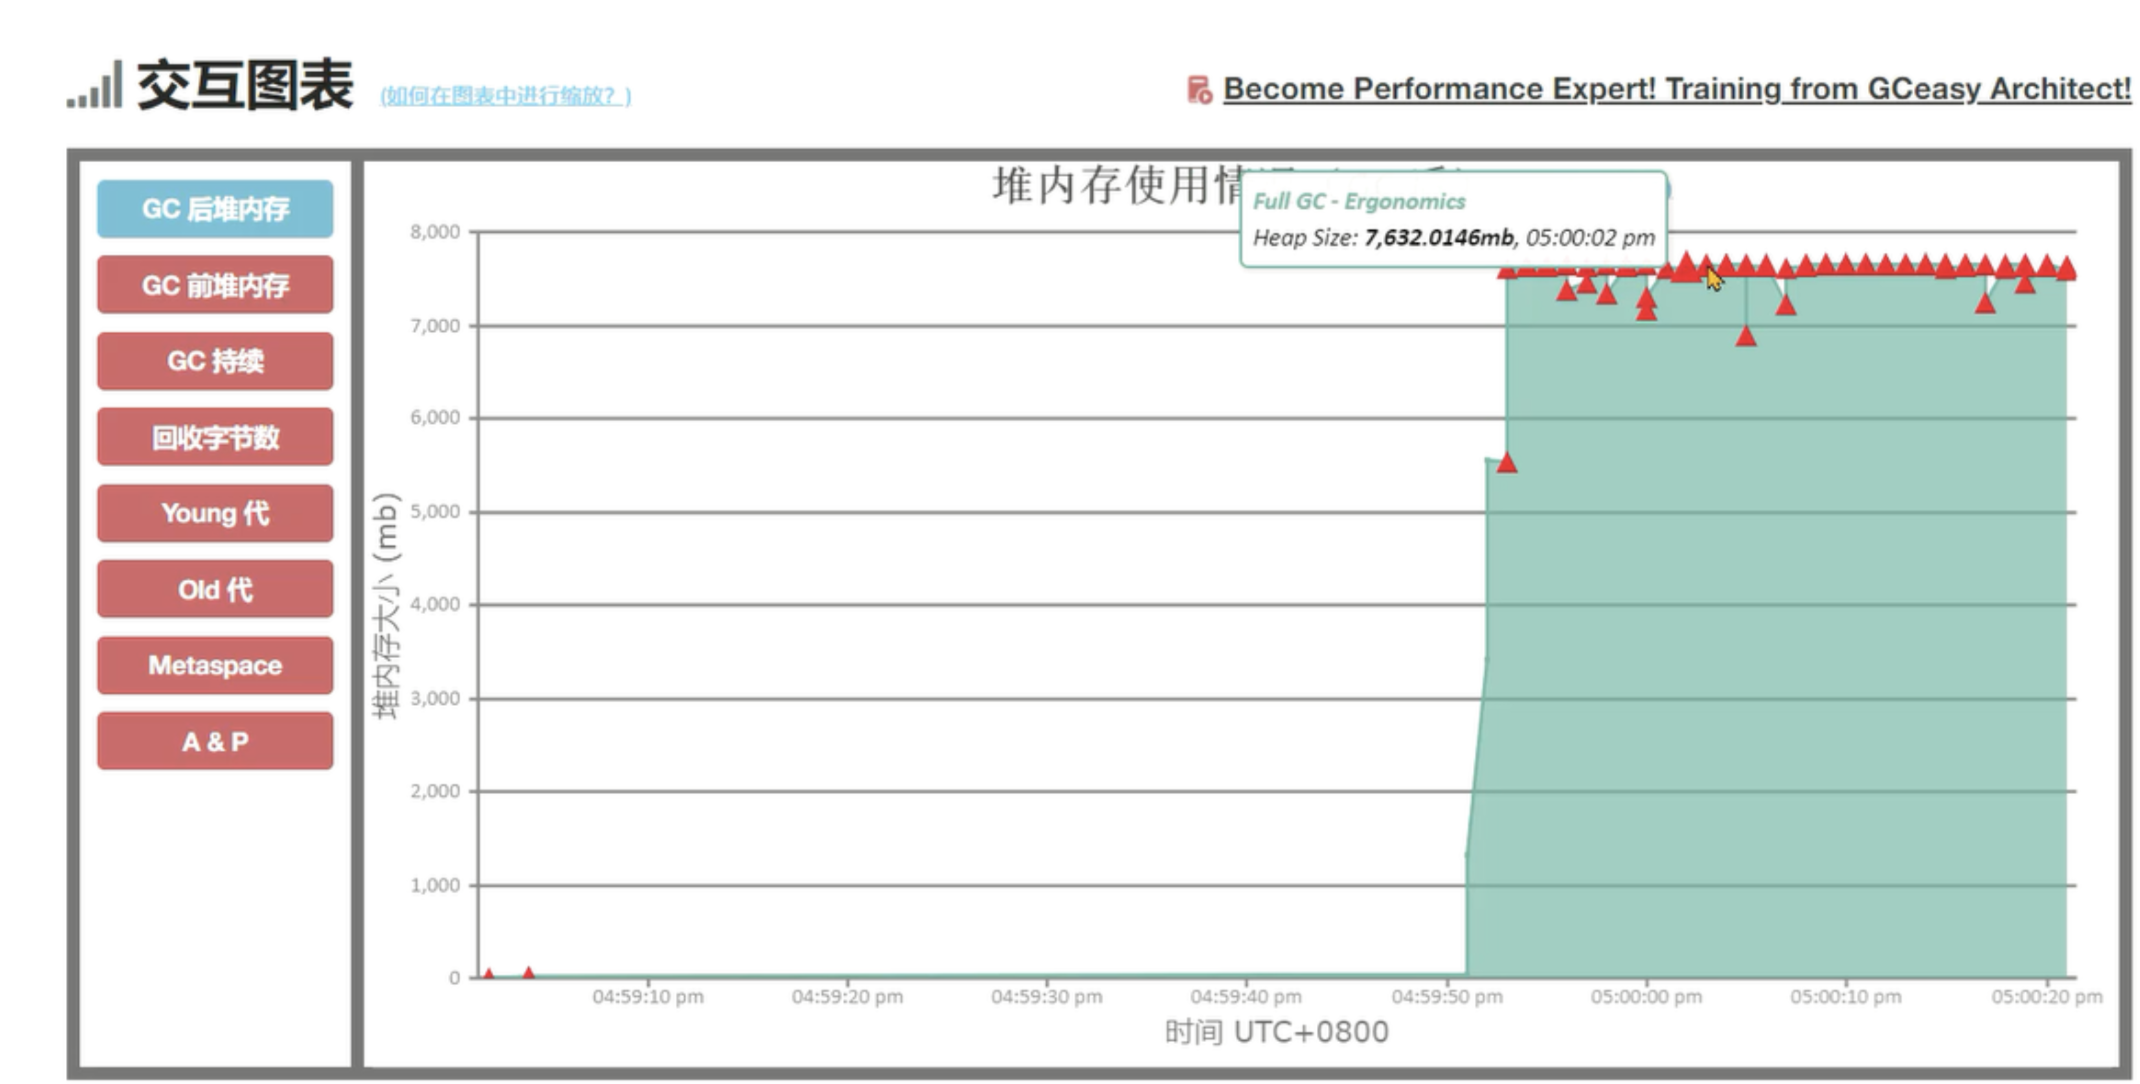This screenshot has height=1084, width=2140.
Task: Switch to the Young 代 chart
Action: 215,513
